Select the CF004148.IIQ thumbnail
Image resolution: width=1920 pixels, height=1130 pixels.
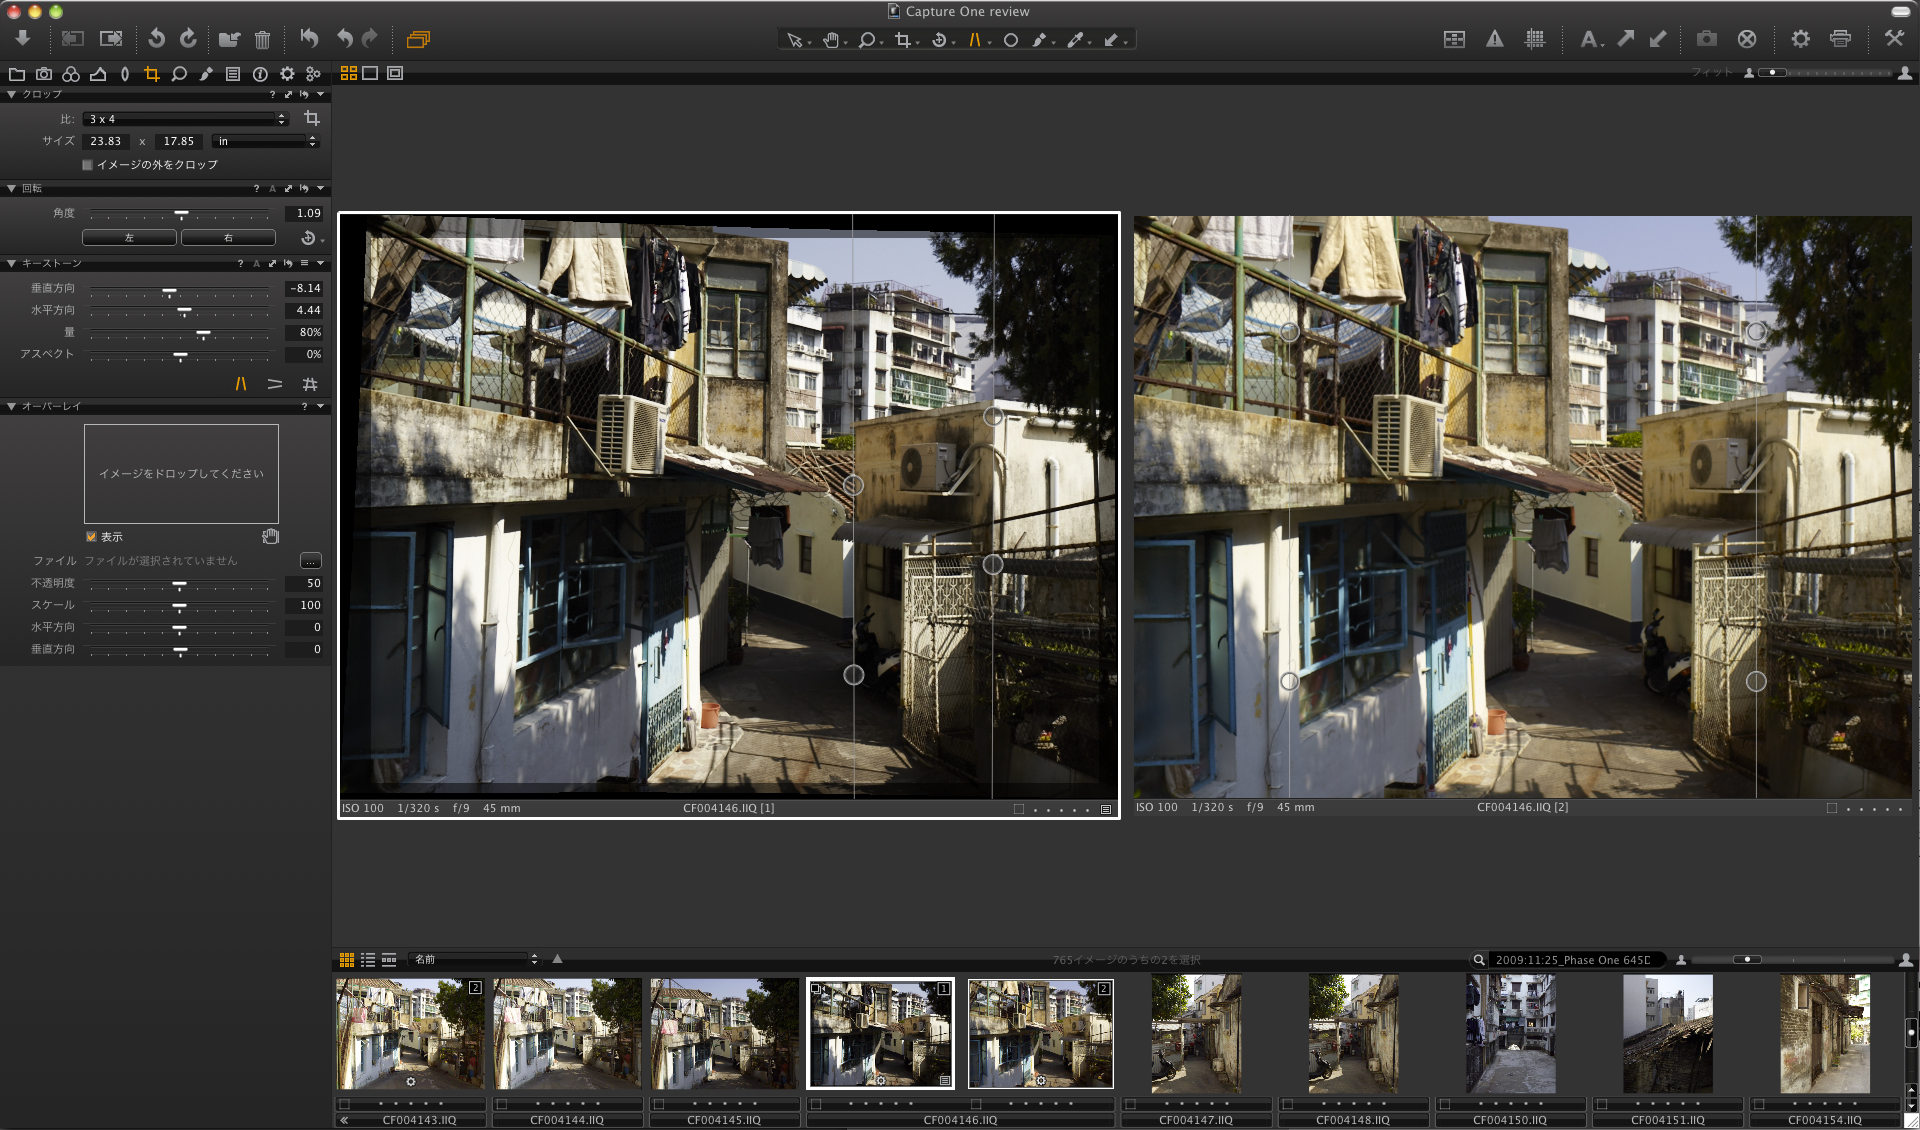pos(1353,1035)
